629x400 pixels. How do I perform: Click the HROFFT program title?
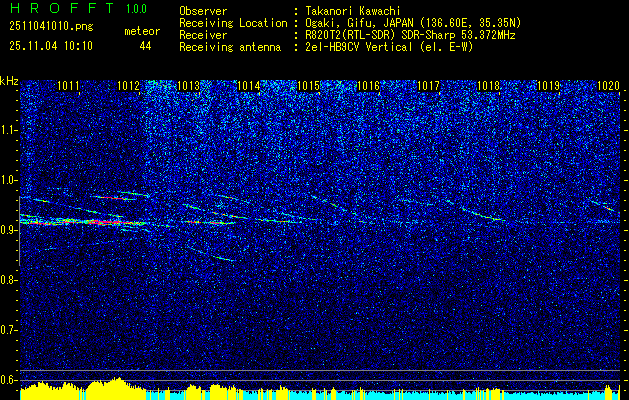(x=62, y=8)
